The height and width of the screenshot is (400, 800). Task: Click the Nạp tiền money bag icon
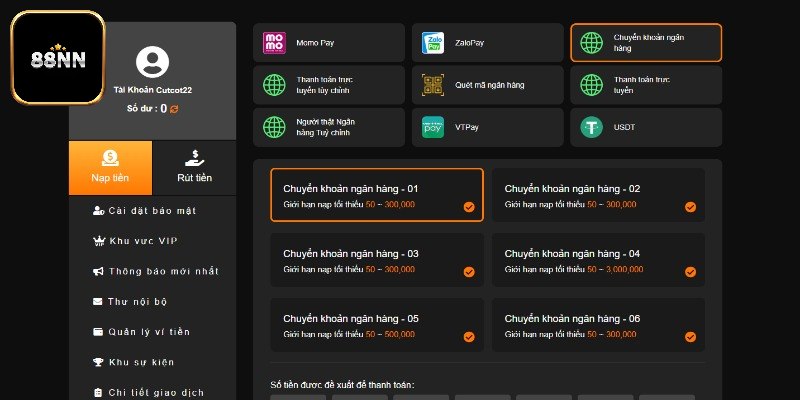(110, 158)
